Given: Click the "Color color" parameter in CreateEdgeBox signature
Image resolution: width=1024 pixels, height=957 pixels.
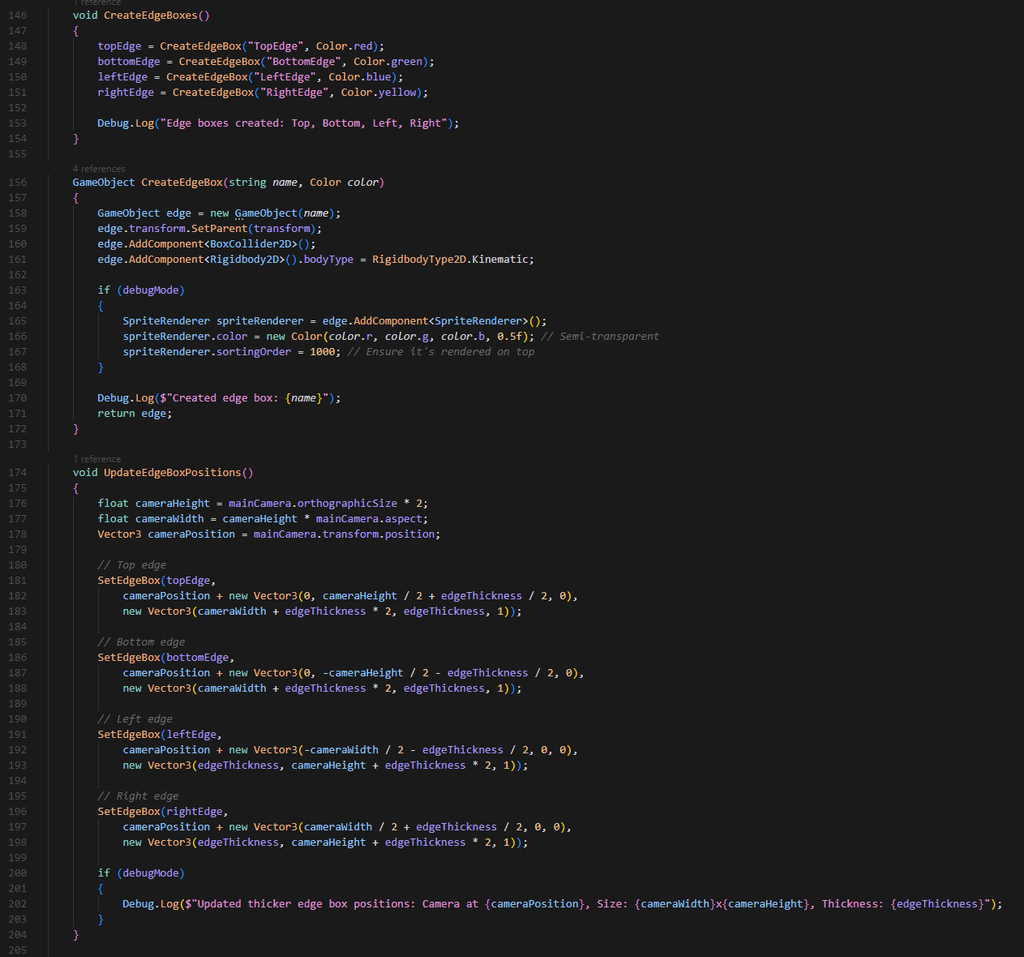Looking at the screenshot, I should point(344,182).
